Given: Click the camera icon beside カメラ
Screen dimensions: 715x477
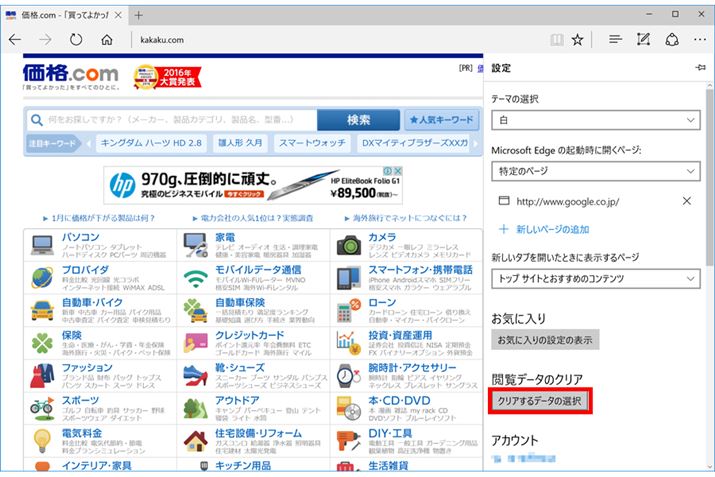Looking at the screenshot, I should [349, 245].
